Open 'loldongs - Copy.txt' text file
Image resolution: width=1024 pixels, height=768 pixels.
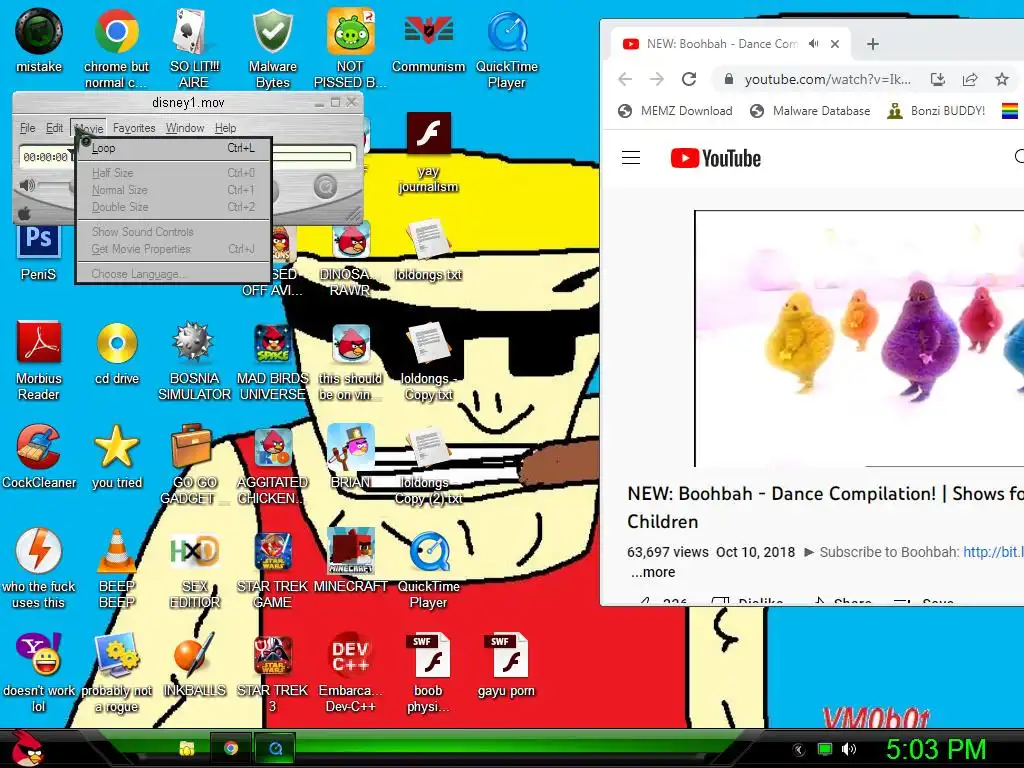[428, 342]
